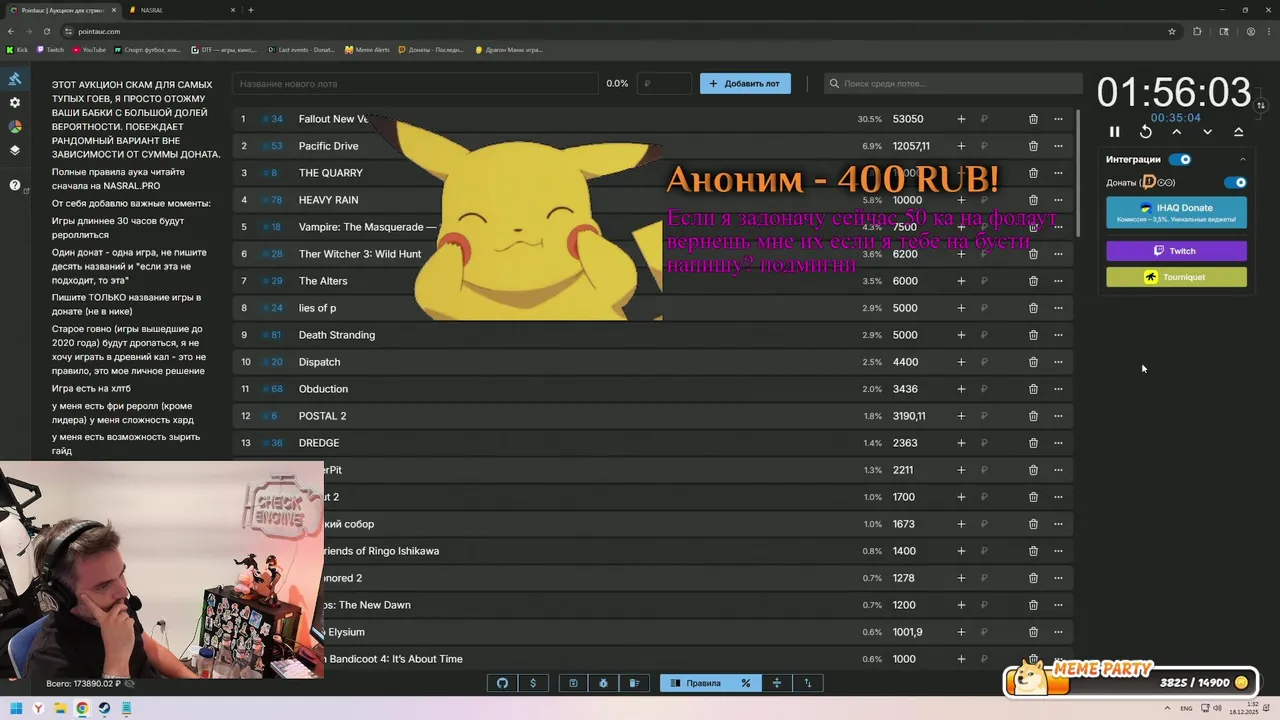Delete the HEAVY RAIN lot
The height and width of the screenshot is (720, 1280).
(1033, 200)
